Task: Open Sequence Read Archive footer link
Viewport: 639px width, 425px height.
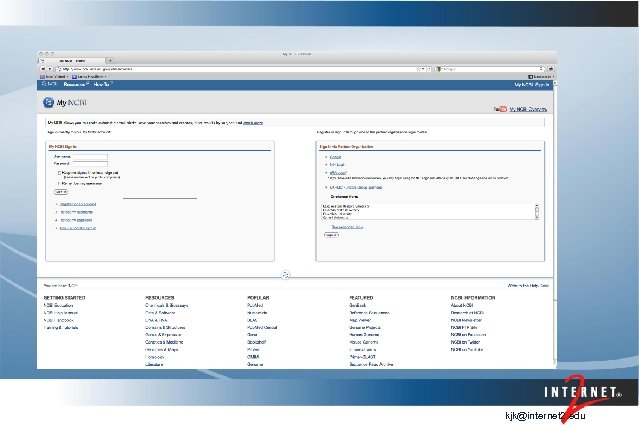Action: (371, 365)
